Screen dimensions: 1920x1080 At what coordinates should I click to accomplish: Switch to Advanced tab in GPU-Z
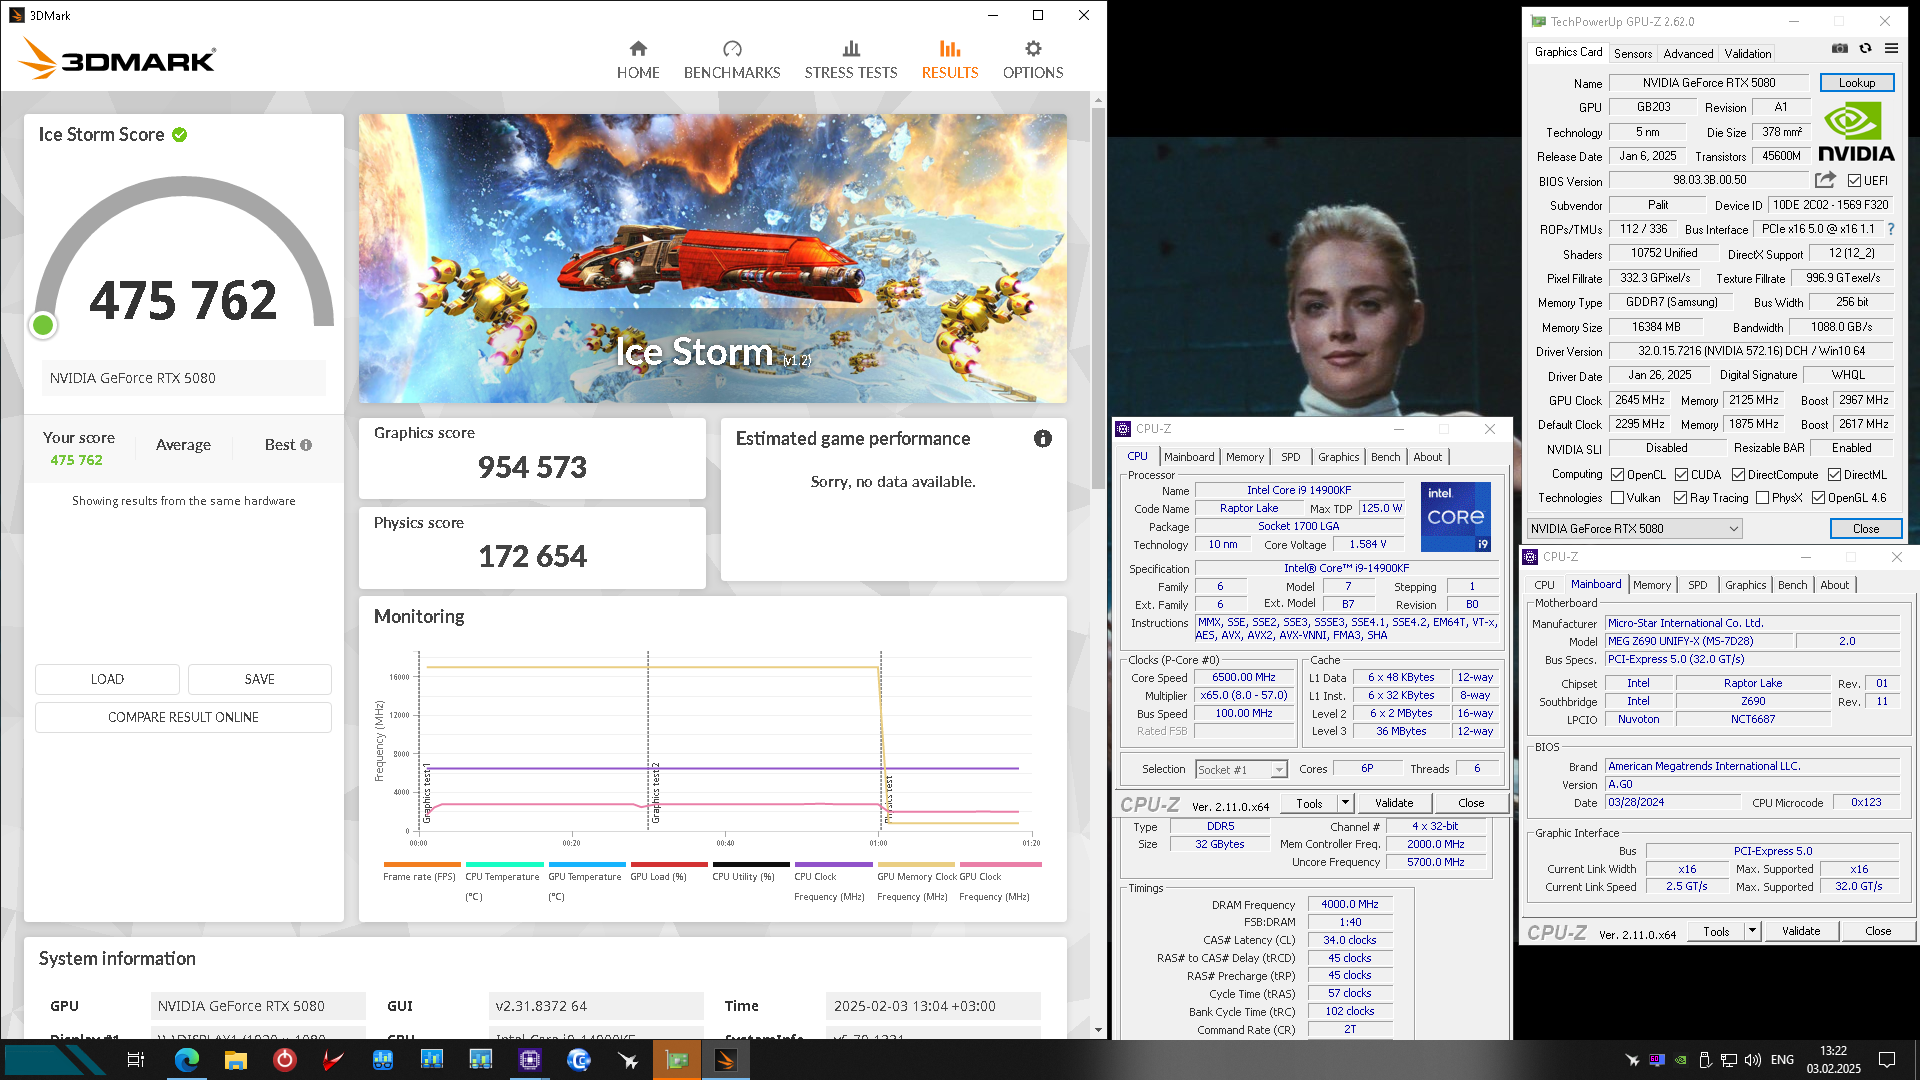click(x=1688, y=54)
